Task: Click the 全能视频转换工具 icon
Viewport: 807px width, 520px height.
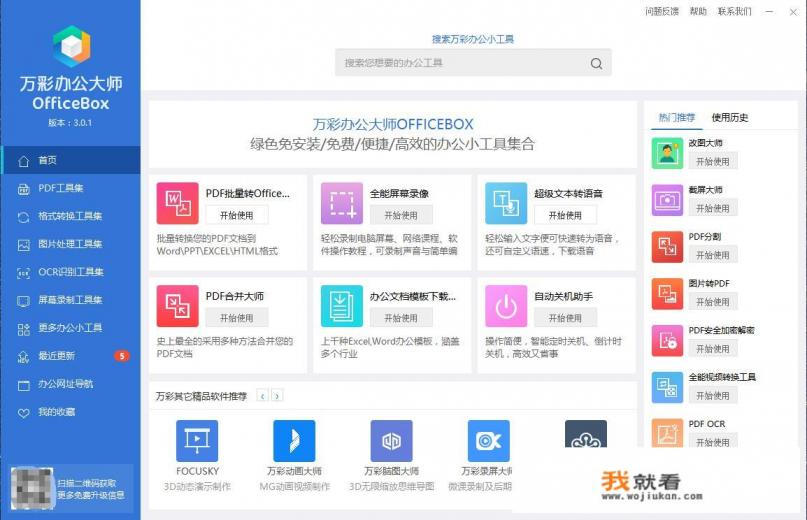Action: [x=667, y=387]
